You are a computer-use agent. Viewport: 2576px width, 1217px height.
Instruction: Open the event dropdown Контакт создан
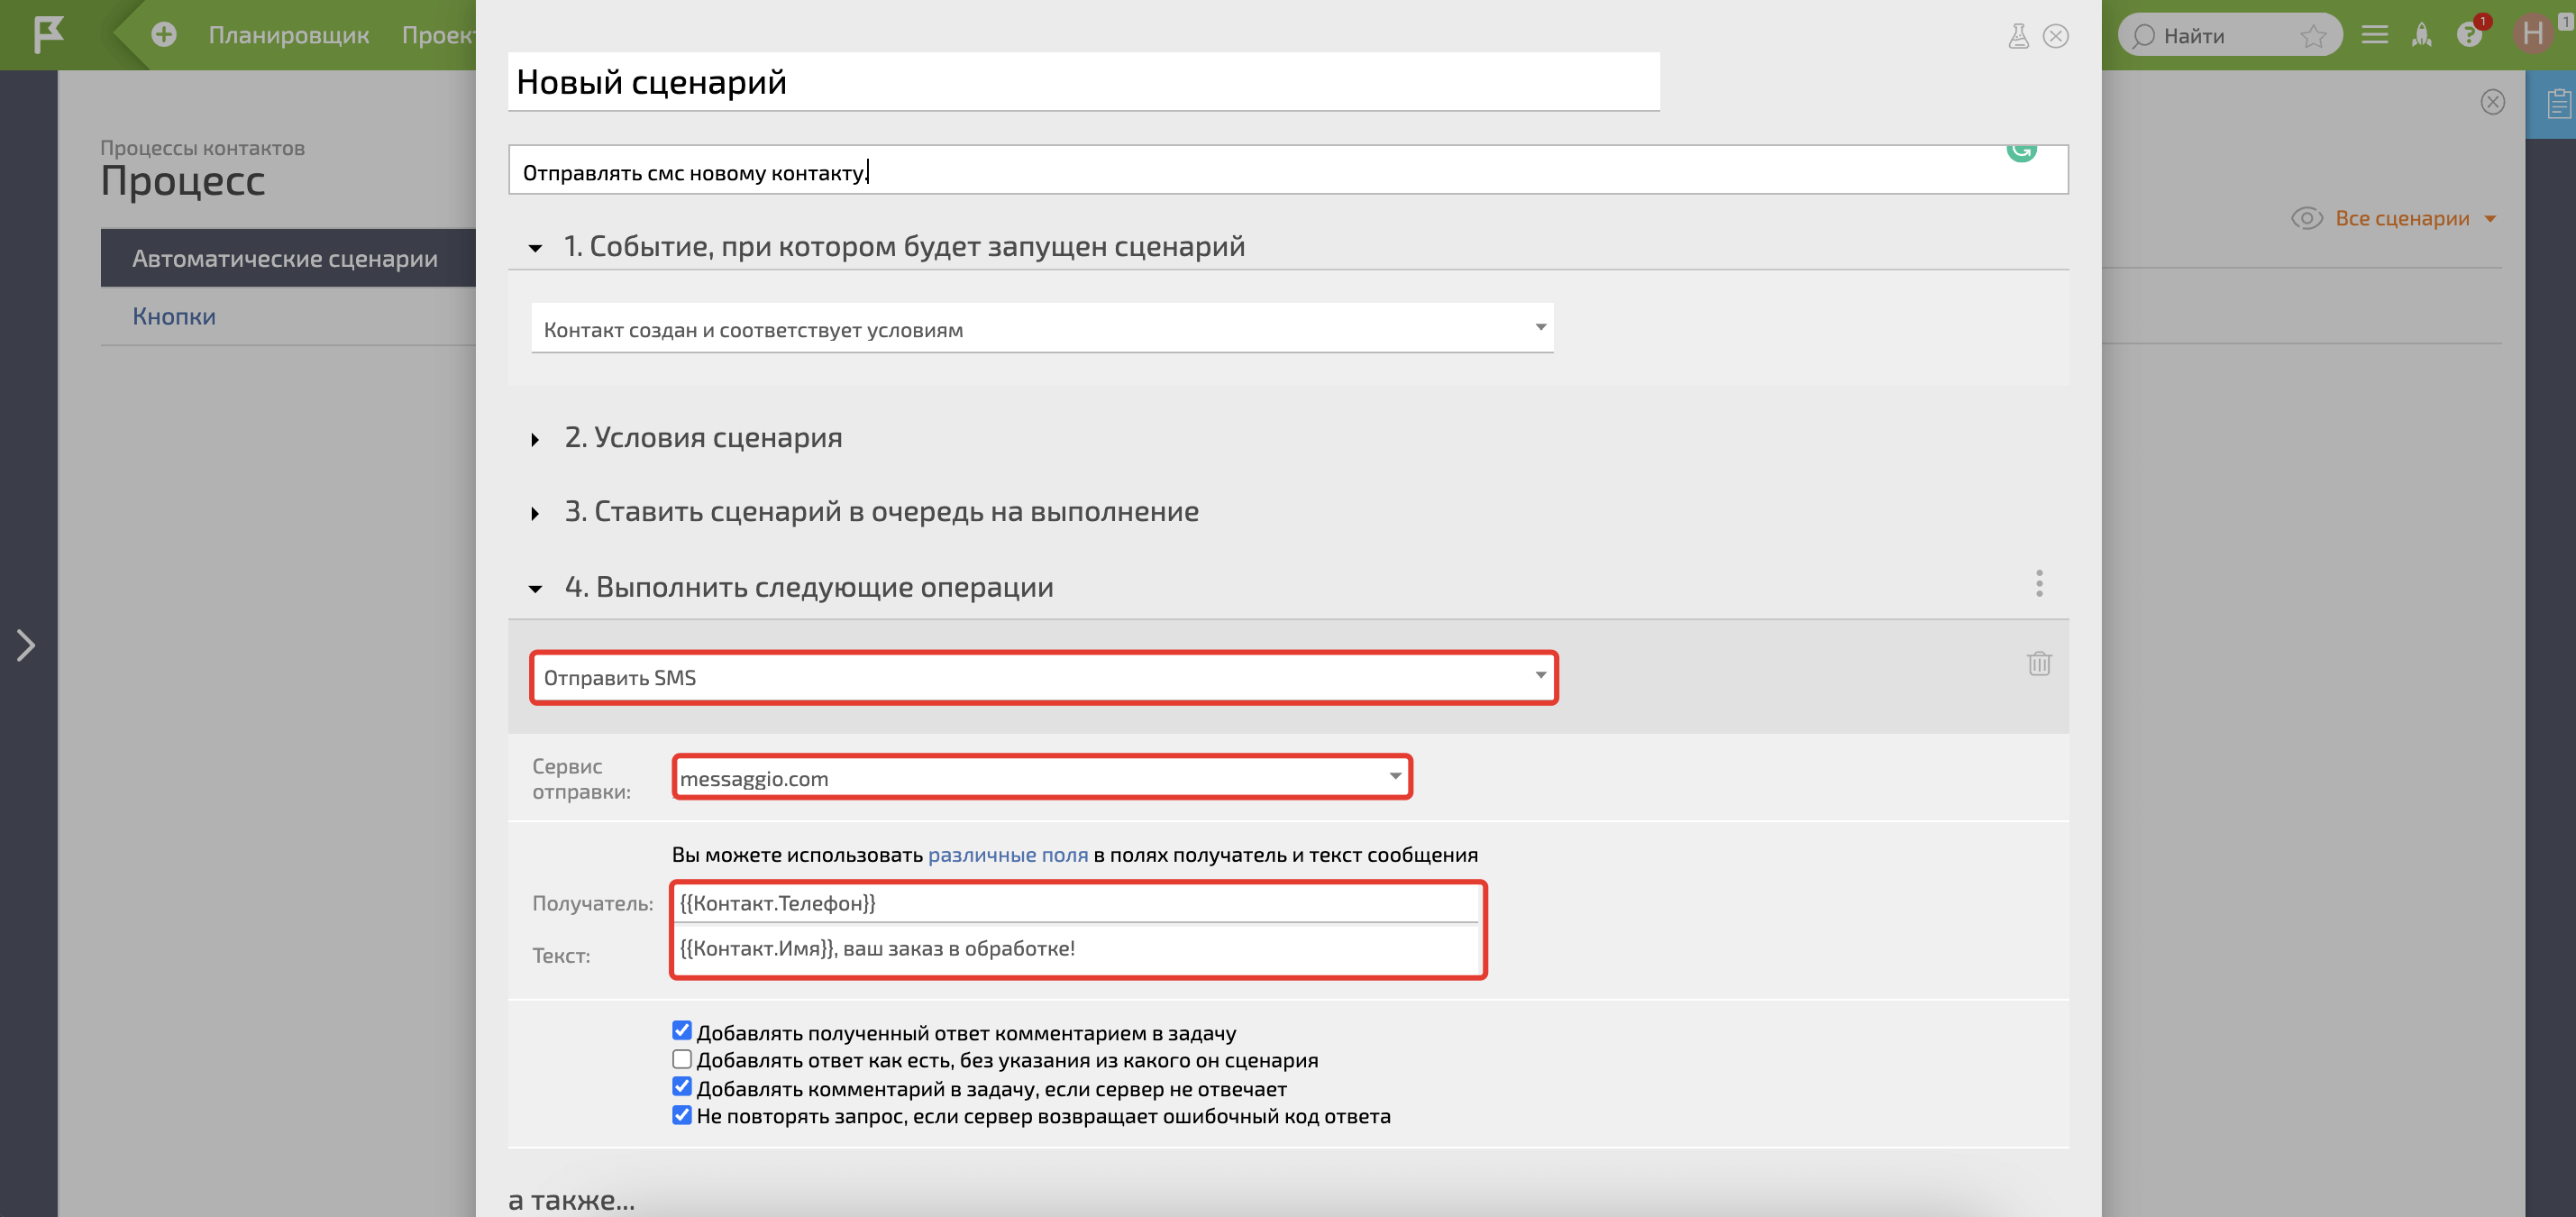point(1042,328)
